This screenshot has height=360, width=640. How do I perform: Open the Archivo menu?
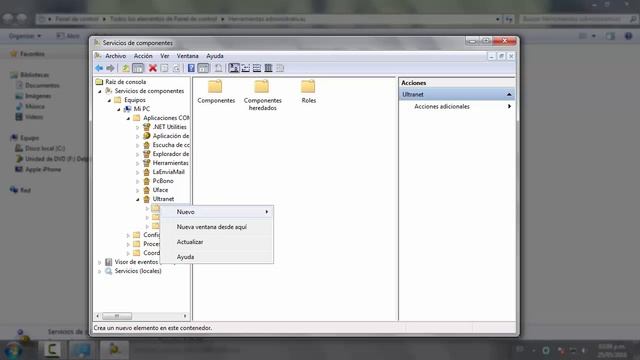pyautogui.click(x=116, y=56)
